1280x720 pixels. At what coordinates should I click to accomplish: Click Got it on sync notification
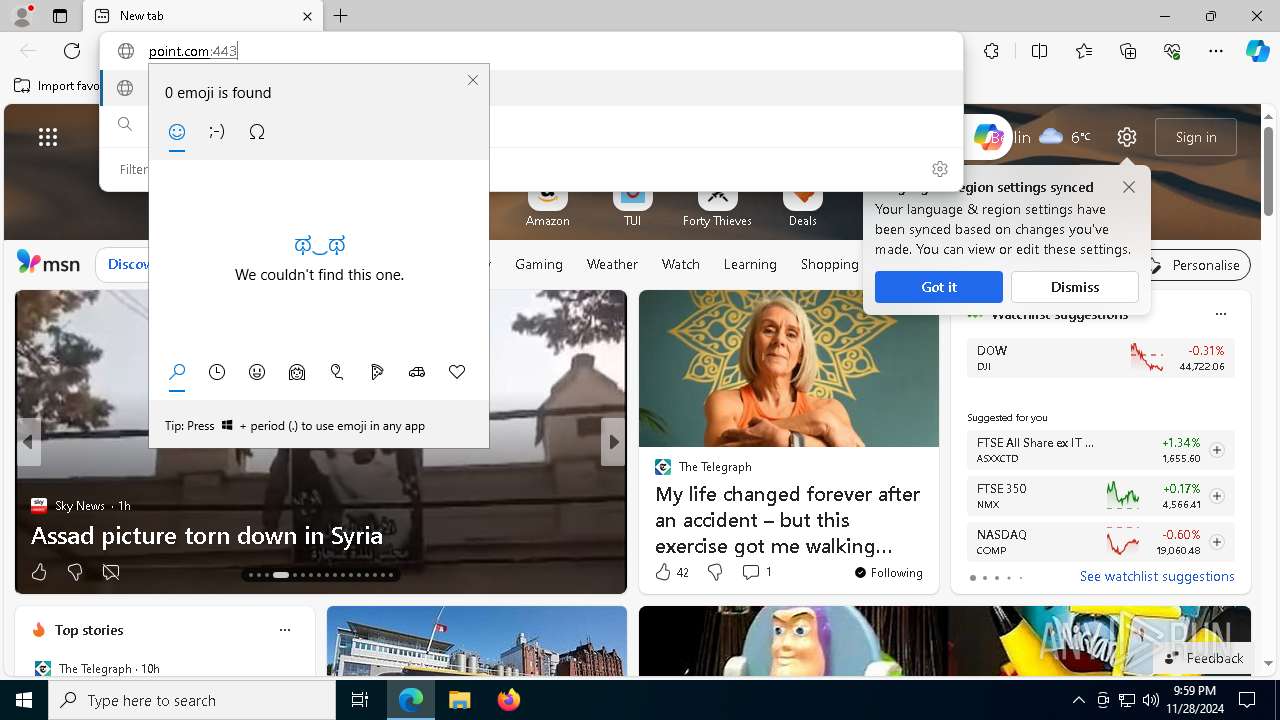pyautogui.click(x=939, y=287)
